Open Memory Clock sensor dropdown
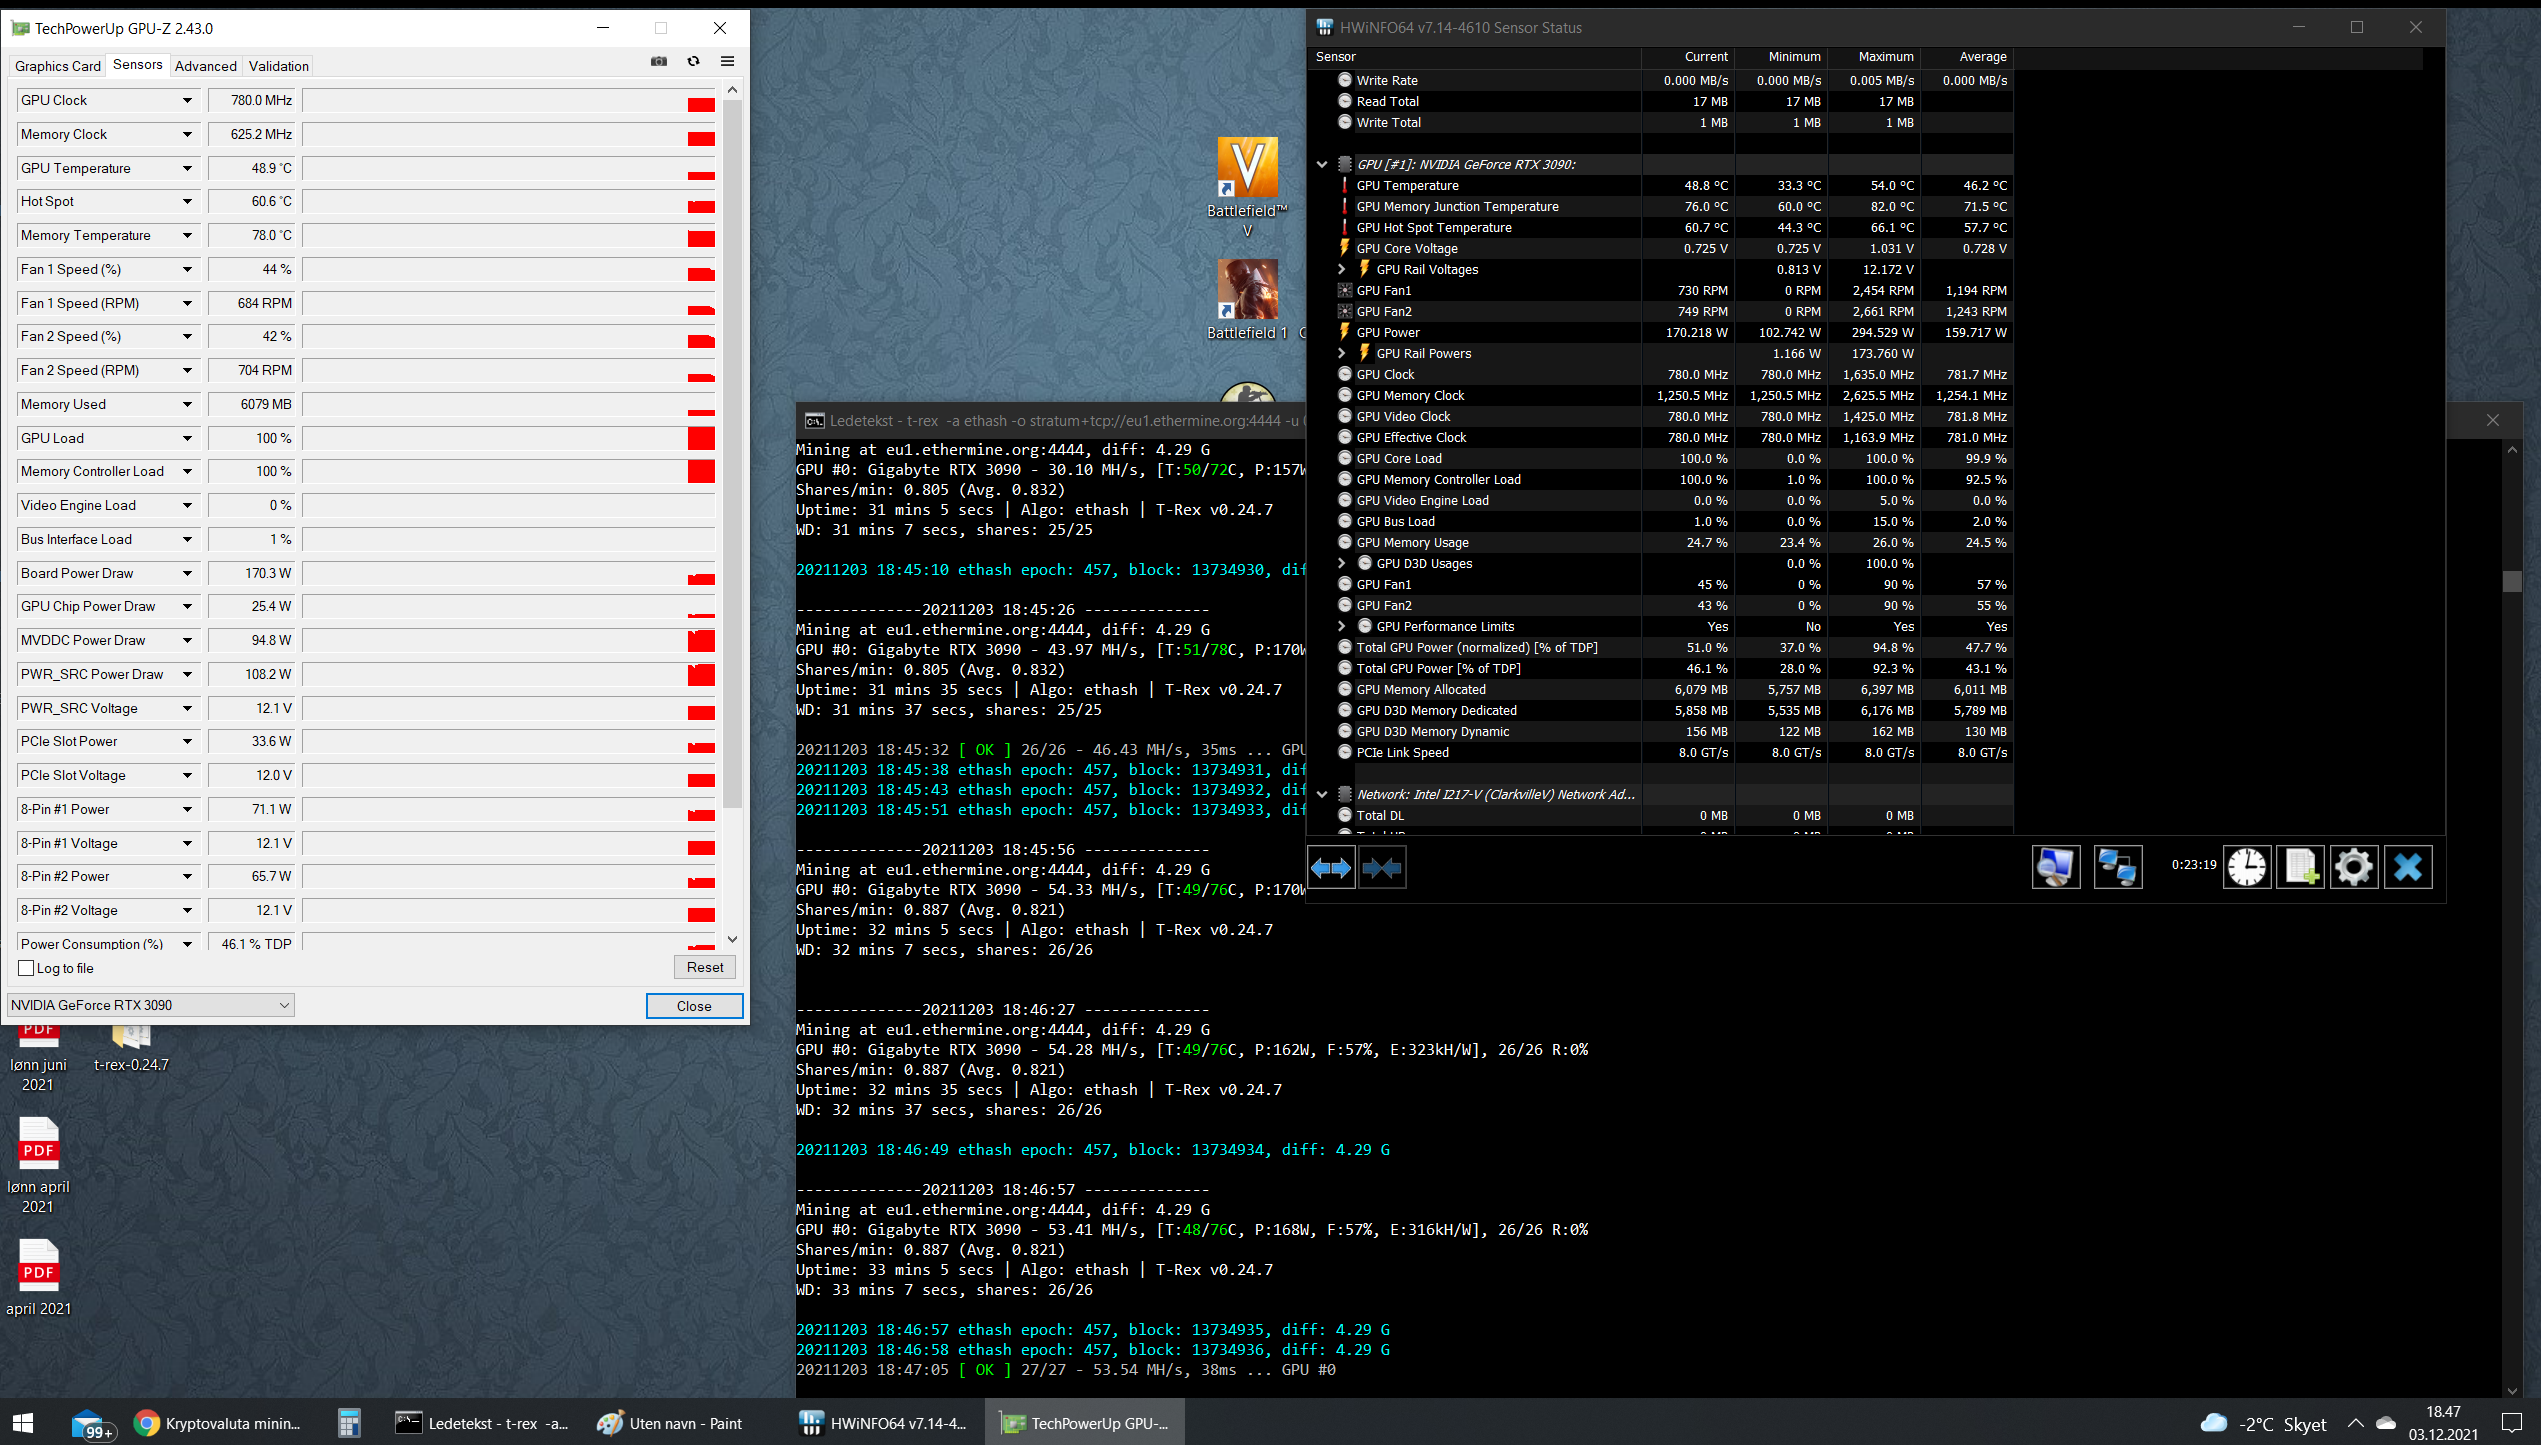Viewport: 2541px width, 1445px height. pos(187,134)
